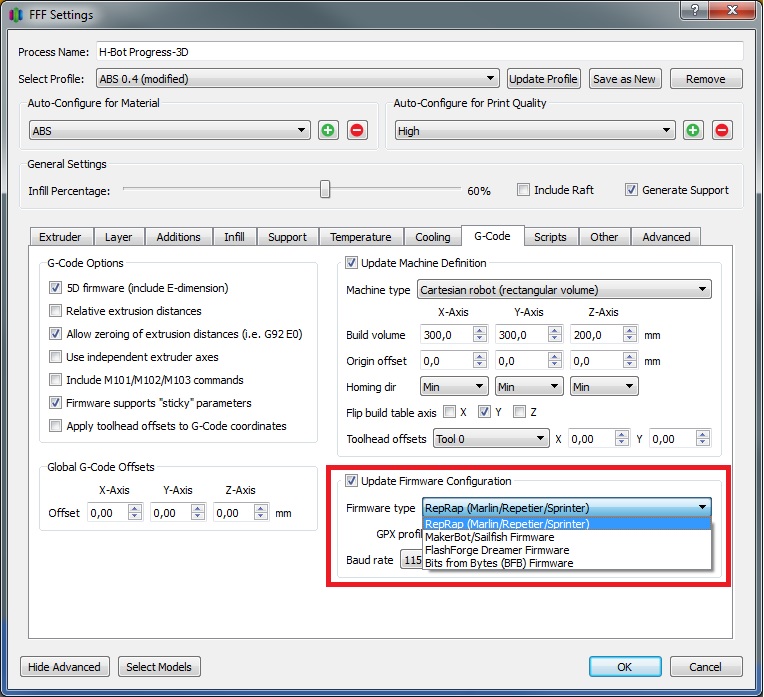The height and width of the screenshot is (697, 764).
Task: Click green plus icon beside High quality
Action: [693, 131]
